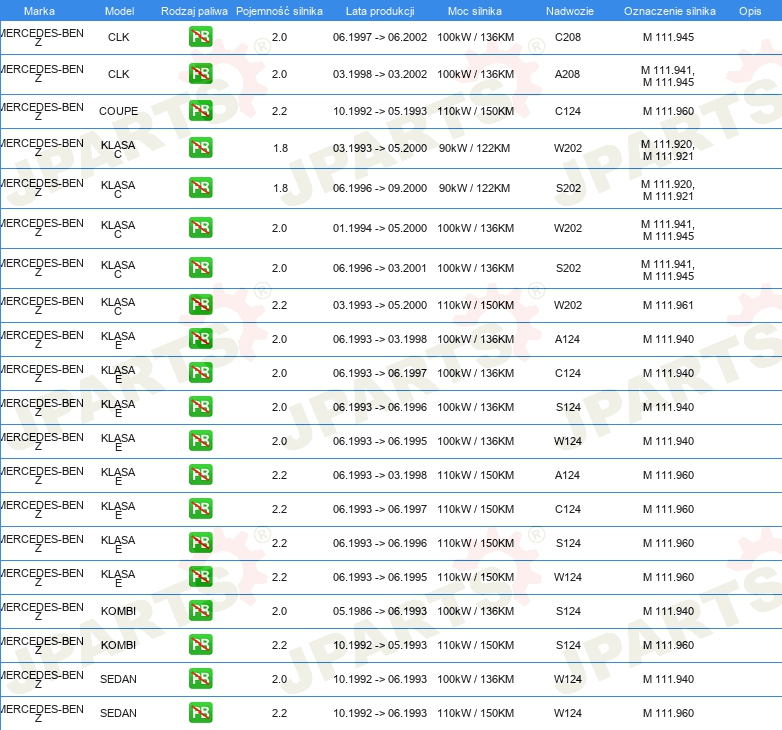Select the Moc silnika column header
Image resolution: width=782 pixels, height=730 pixels.
[x=475, y=10]
